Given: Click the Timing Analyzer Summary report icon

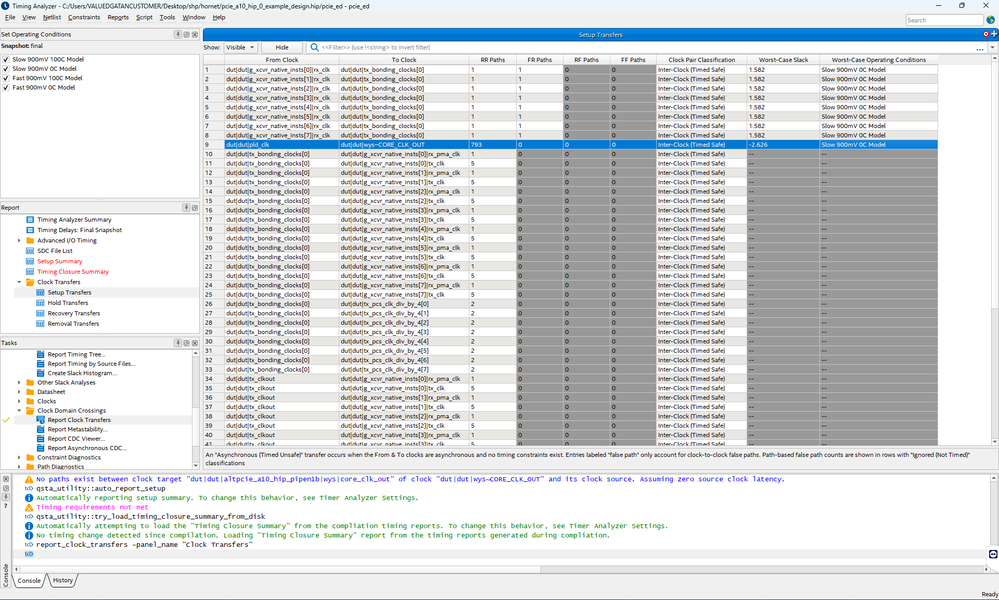Looking at the screenshot, I should 30,219.
